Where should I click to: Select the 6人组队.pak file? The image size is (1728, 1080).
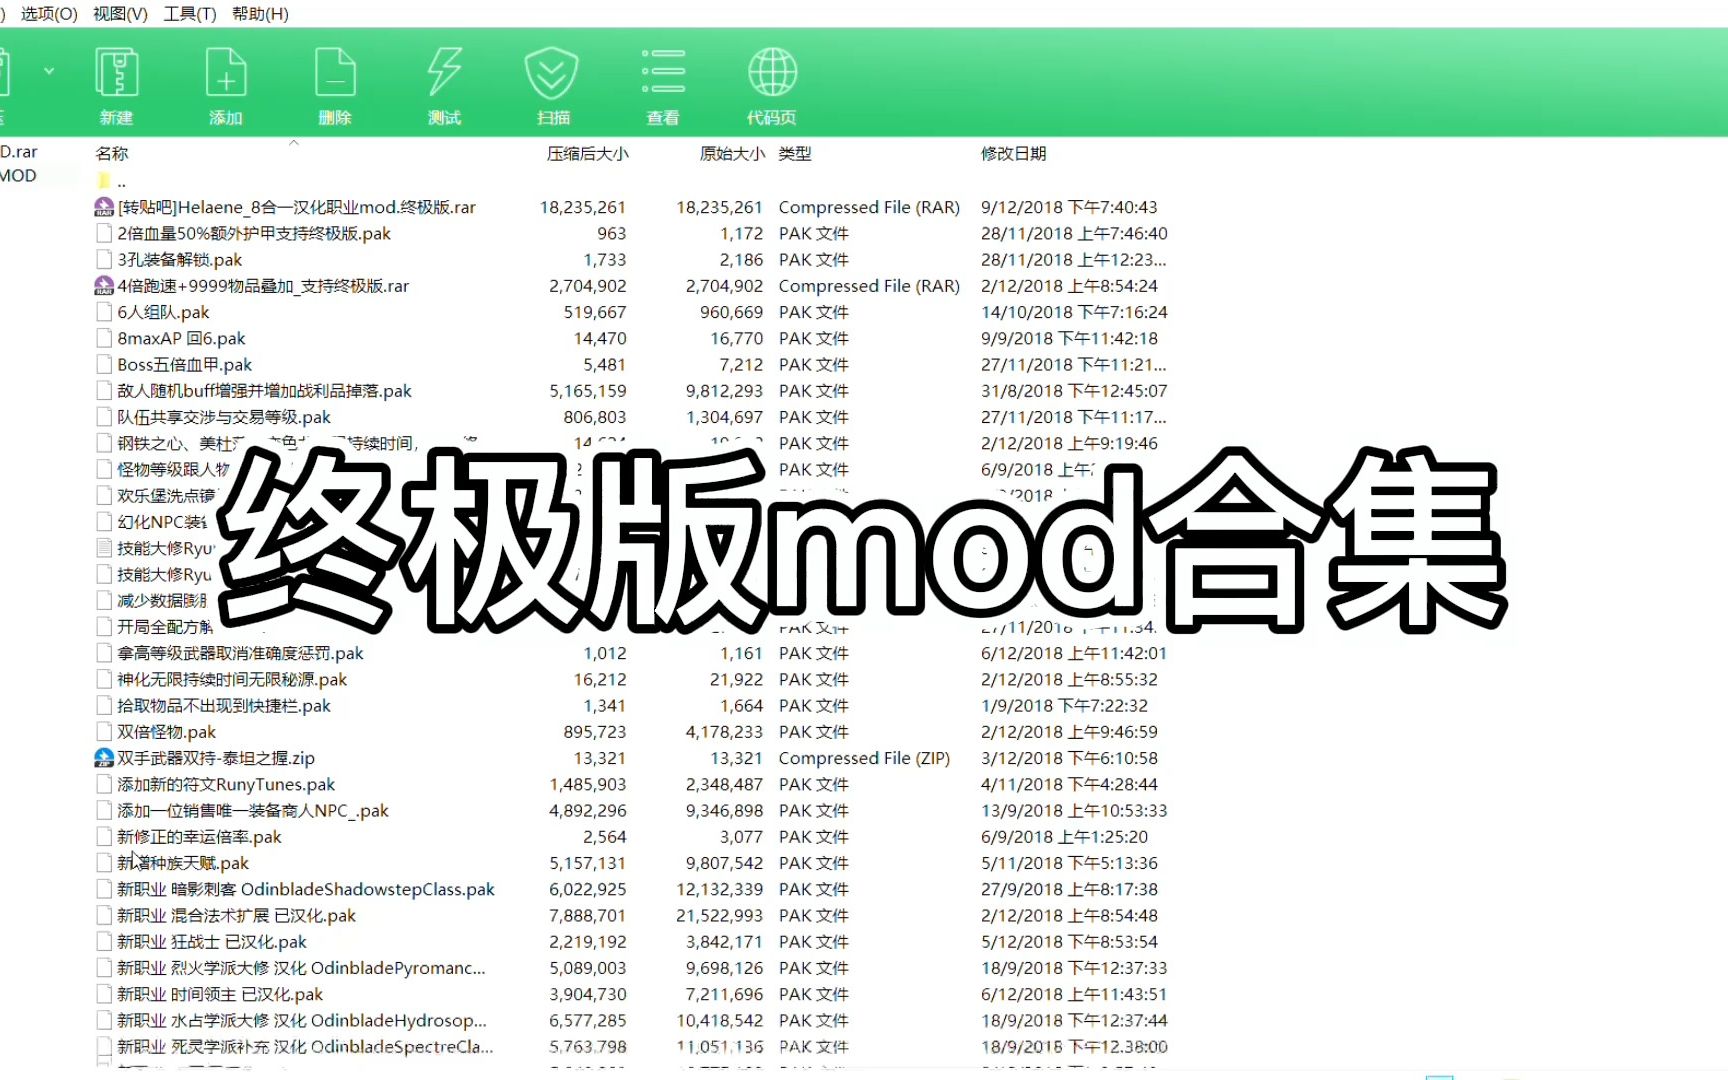tap(163, 312)
